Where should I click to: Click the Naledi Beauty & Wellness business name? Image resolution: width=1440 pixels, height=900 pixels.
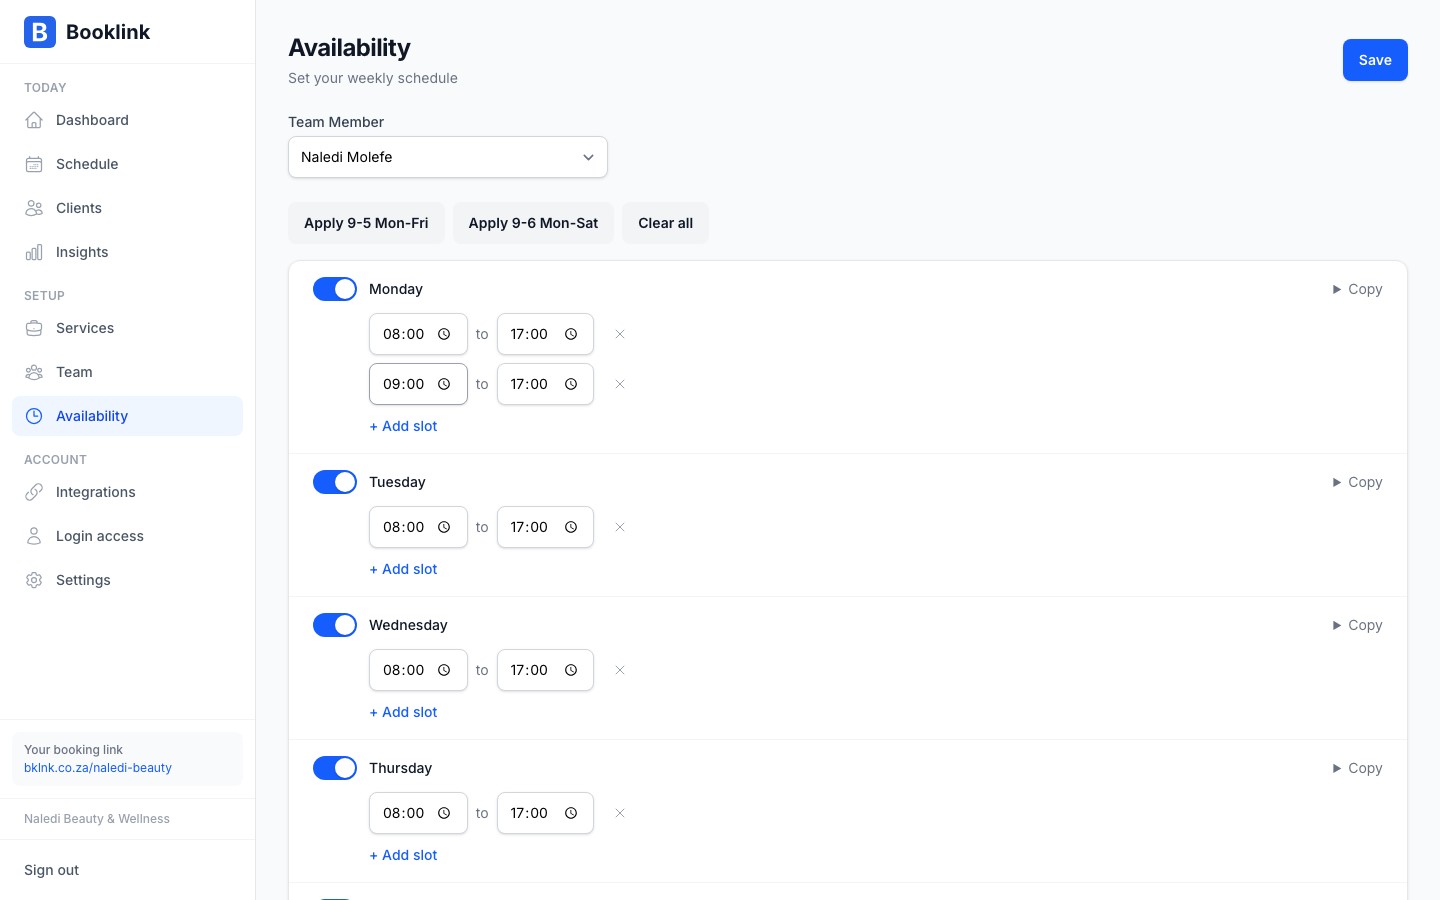(x=97, y=819)
